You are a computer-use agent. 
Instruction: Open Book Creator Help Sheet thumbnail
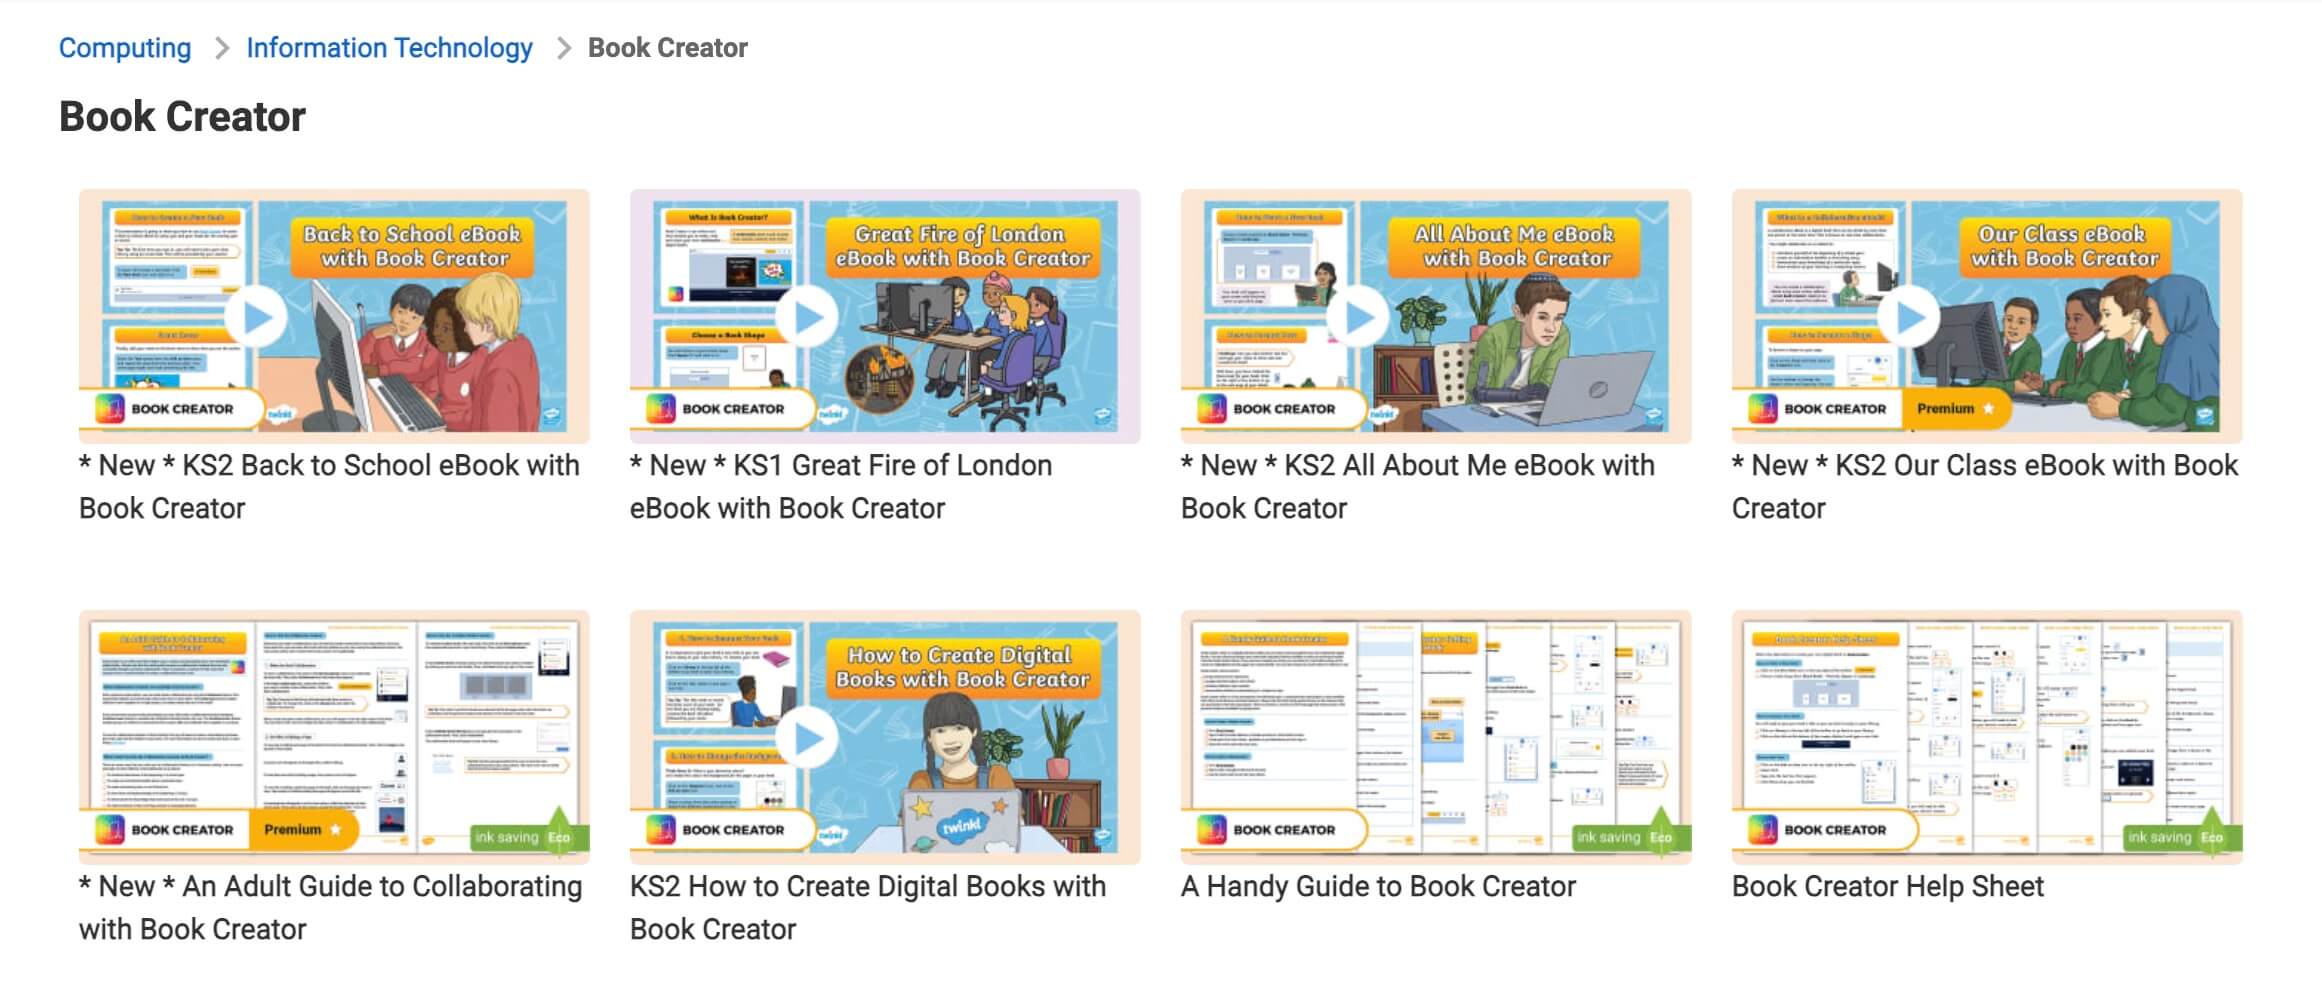tap(1987, 737)
